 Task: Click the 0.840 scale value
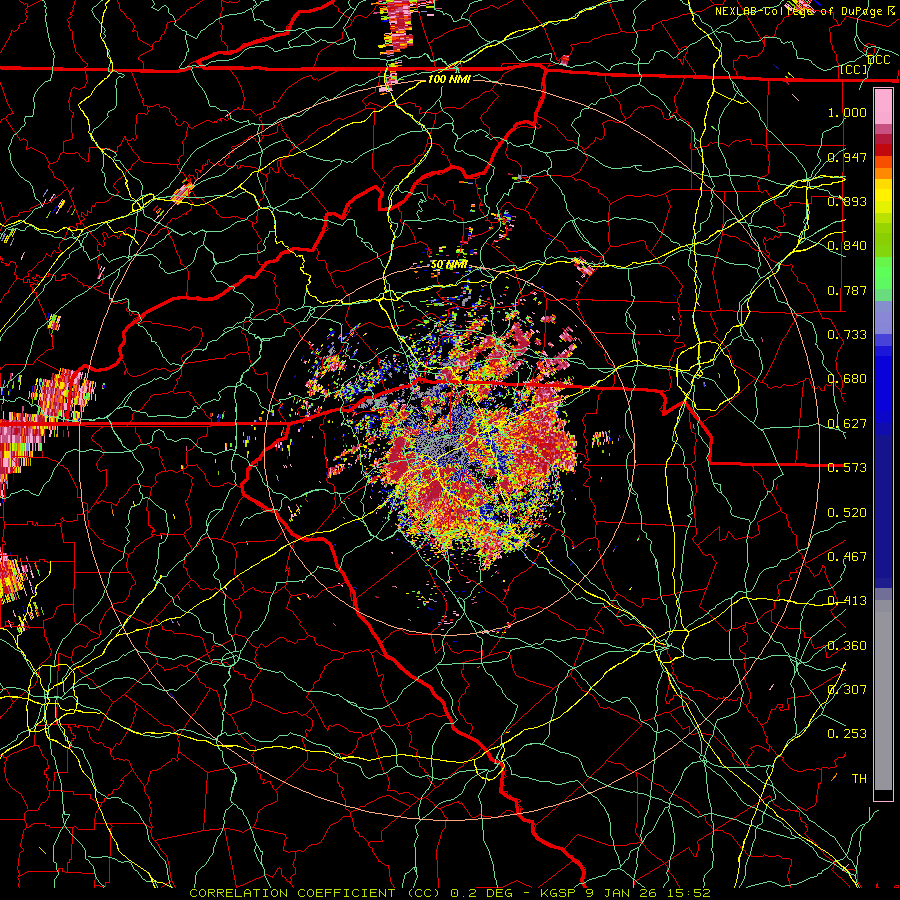pos(847,245)
